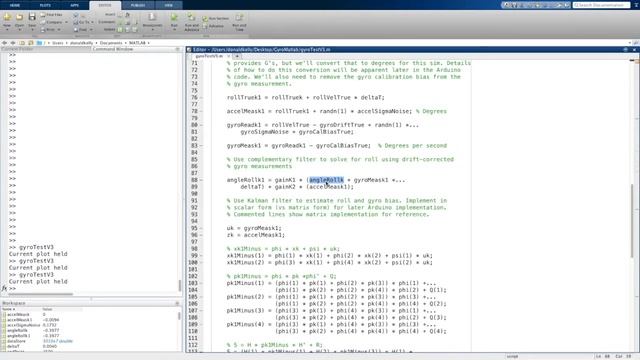Open the dropdown arrow under New
Image resolution: width=640 pixels, height=360 pixels.
[x=7, y=30]
